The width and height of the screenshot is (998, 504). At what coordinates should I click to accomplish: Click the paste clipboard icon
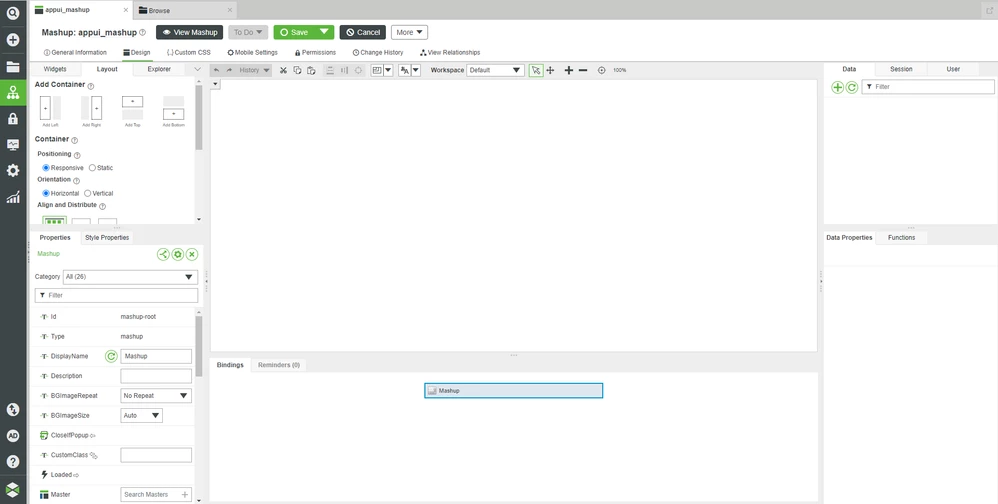click(x=311, y=70)
